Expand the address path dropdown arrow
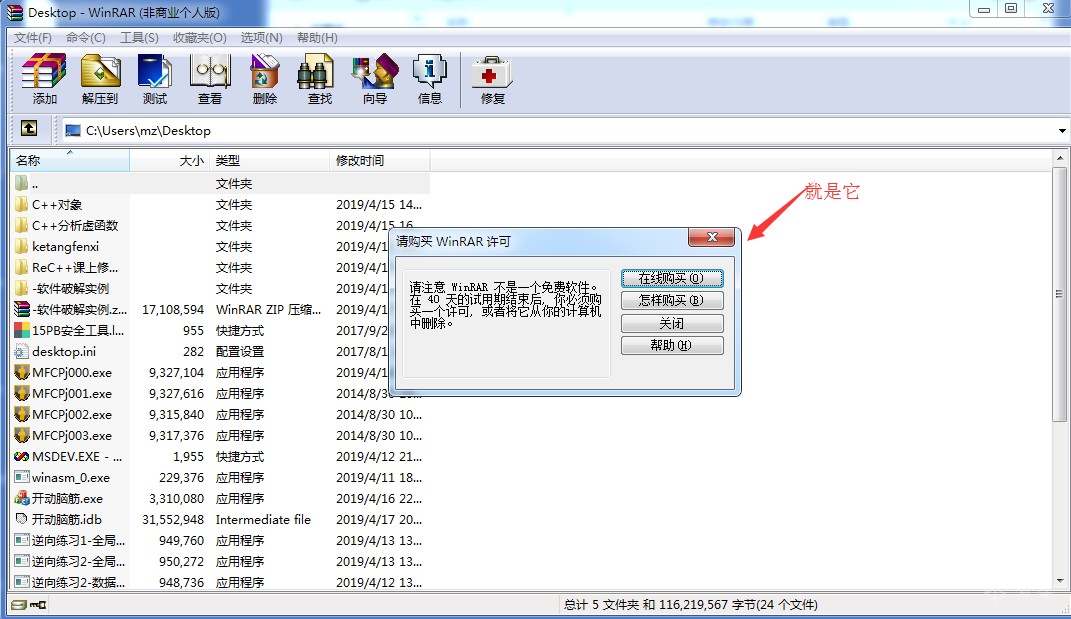This screenshot has width=1071, height=619. (x=1062, y=130)
